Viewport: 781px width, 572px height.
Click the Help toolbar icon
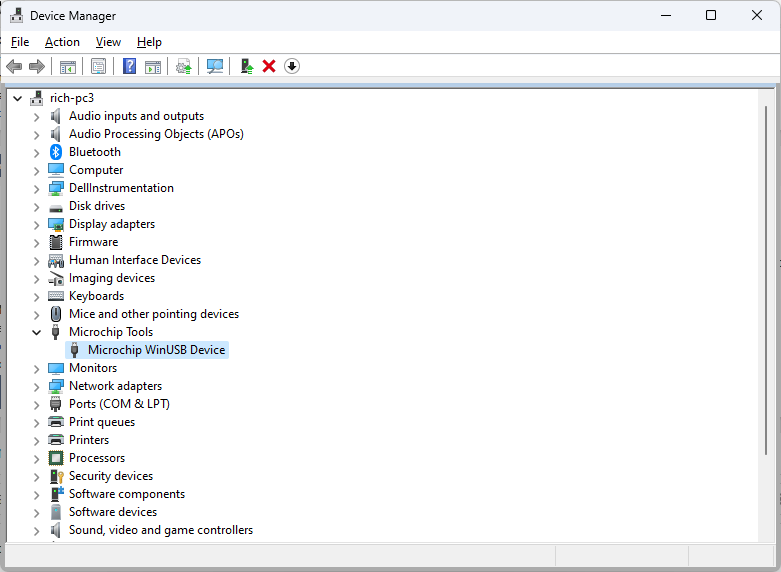[x=129, y=66]
